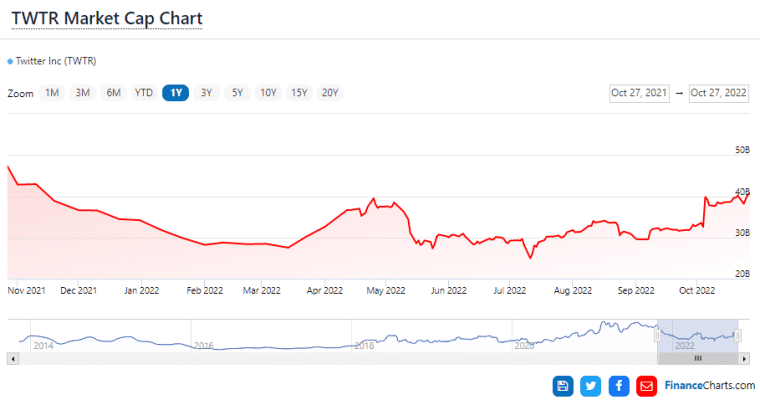Share the chart via email icon
Screen dimensions: 760x400
647,385
